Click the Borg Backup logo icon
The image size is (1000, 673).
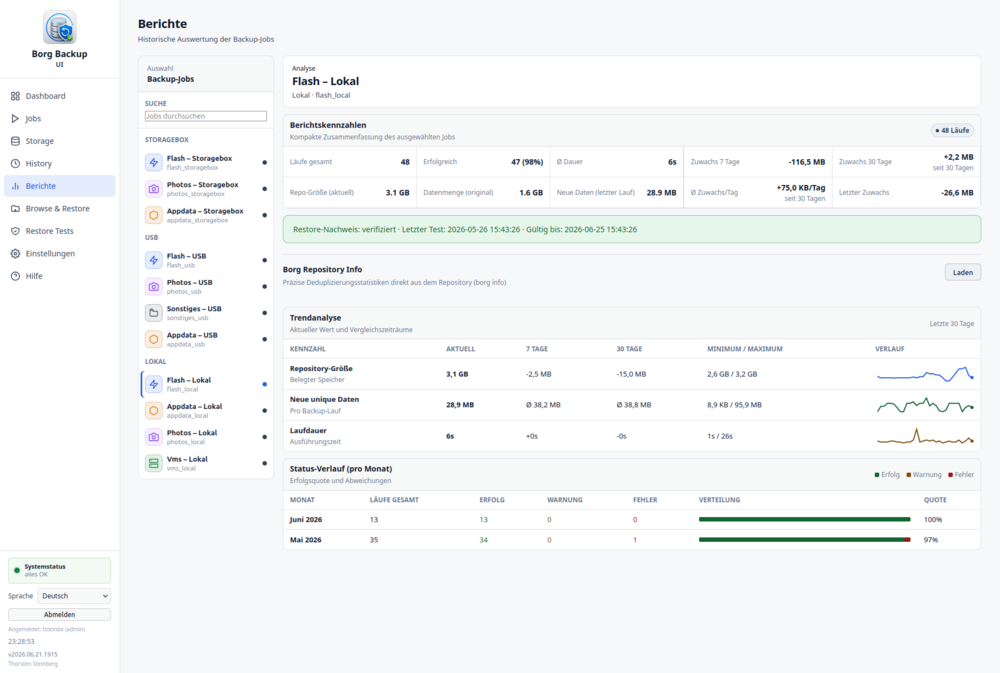tap(59, 27)
